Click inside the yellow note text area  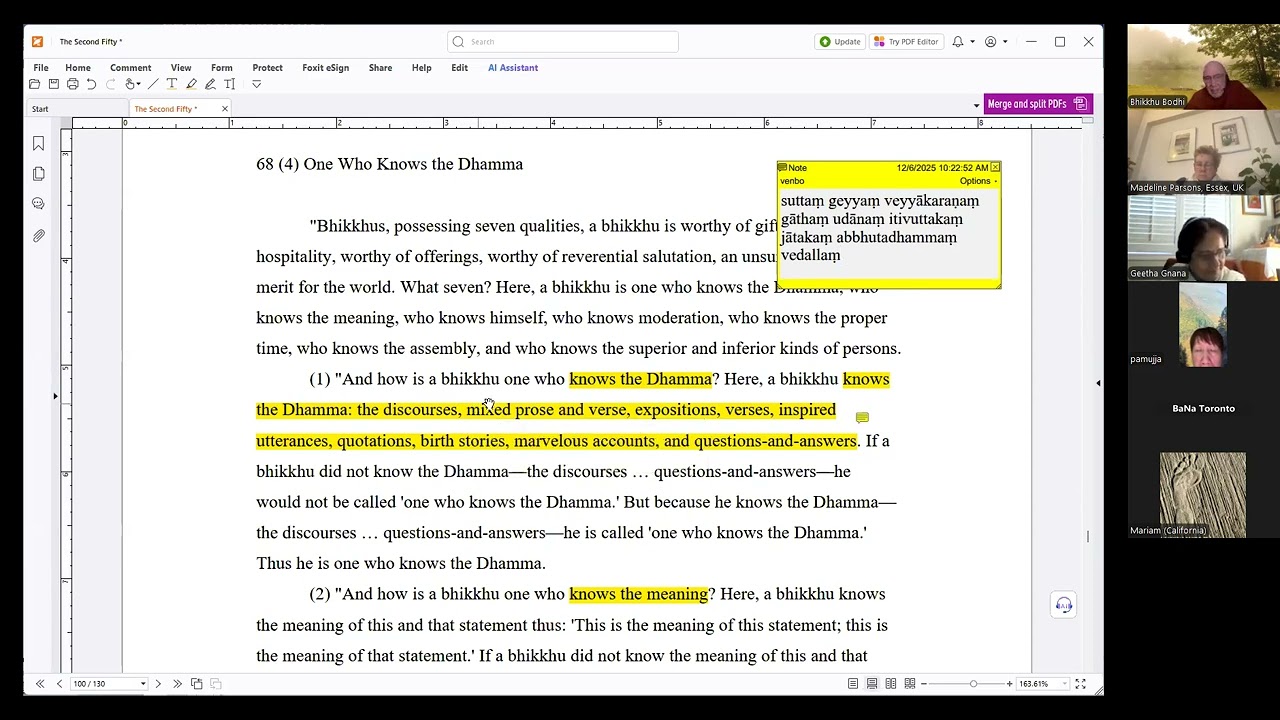[888, 236]
